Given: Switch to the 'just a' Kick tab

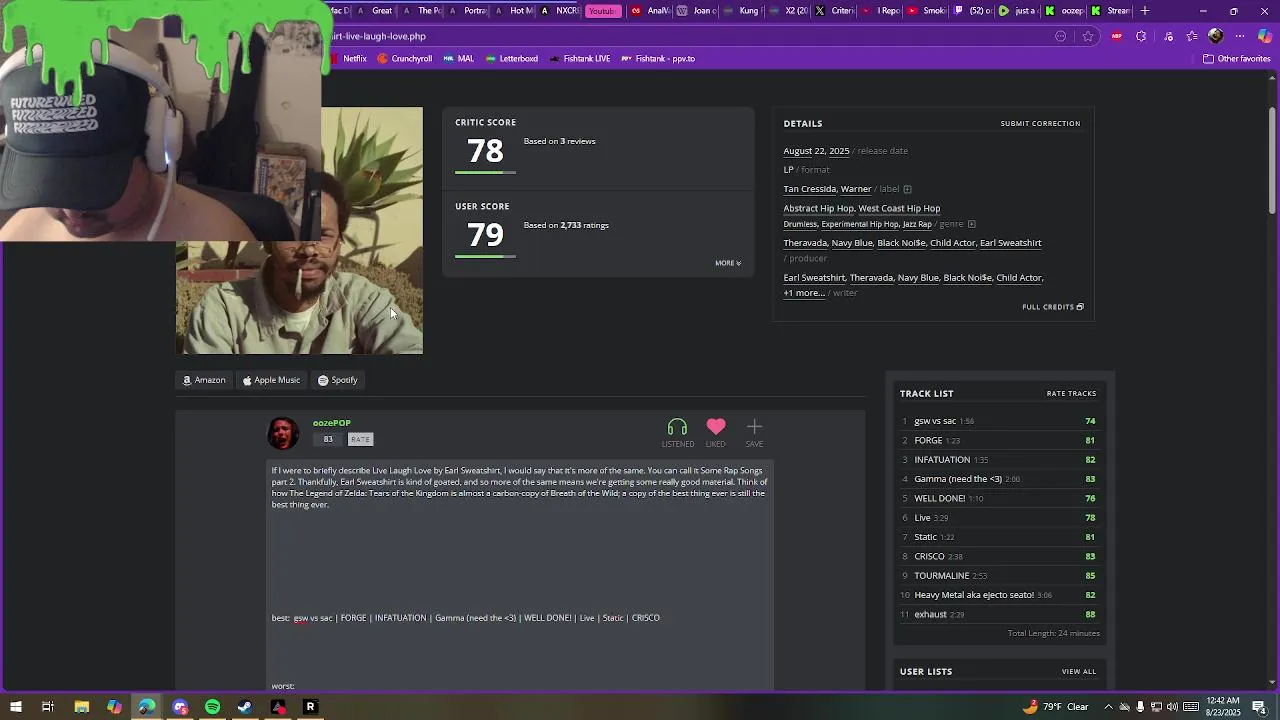Looking at the screenshot, I should [1017, 11].
